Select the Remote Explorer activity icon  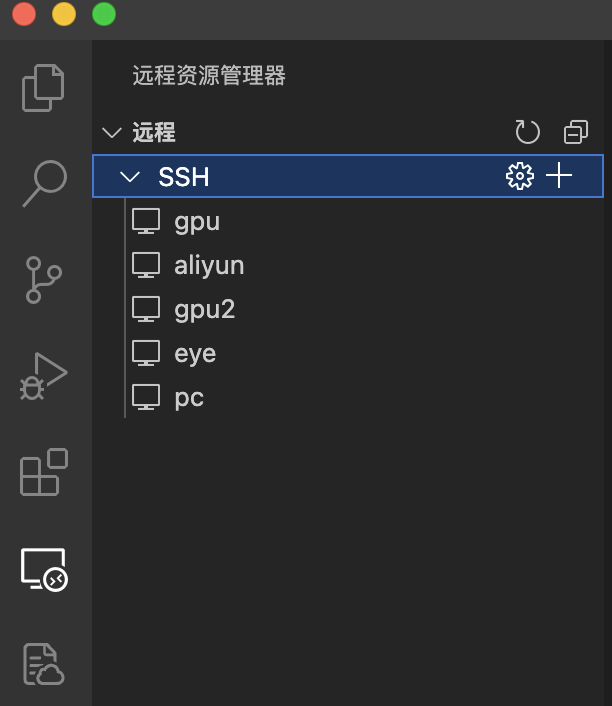pyautogui.click(x=44, y=570)
